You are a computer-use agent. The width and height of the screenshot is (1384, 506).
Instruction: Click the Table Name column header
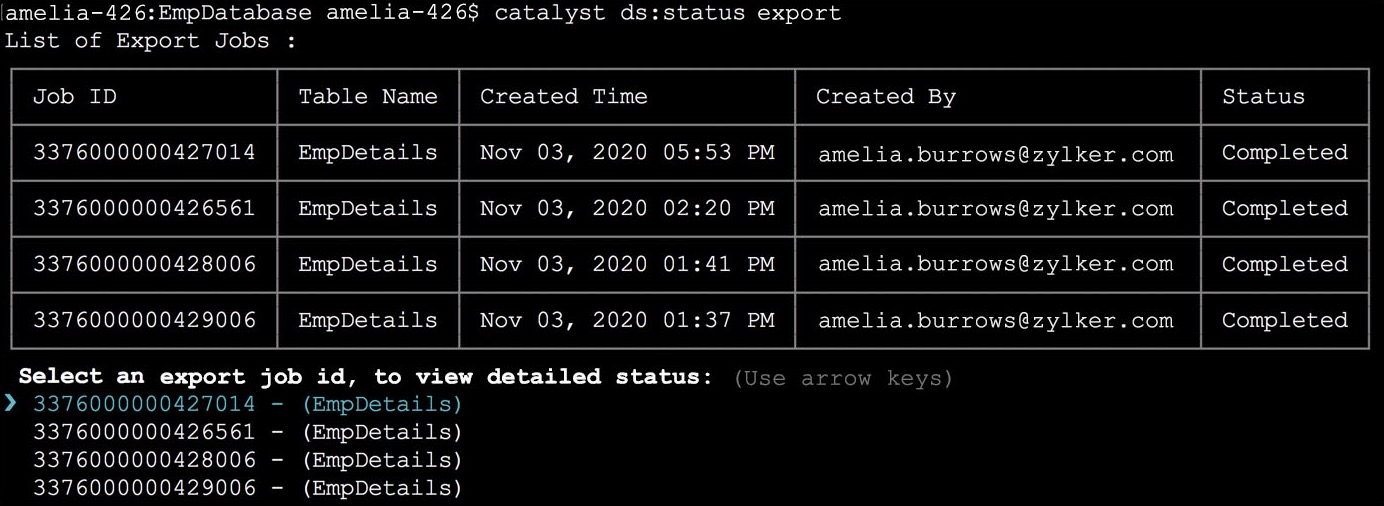[x=368, y=97]
